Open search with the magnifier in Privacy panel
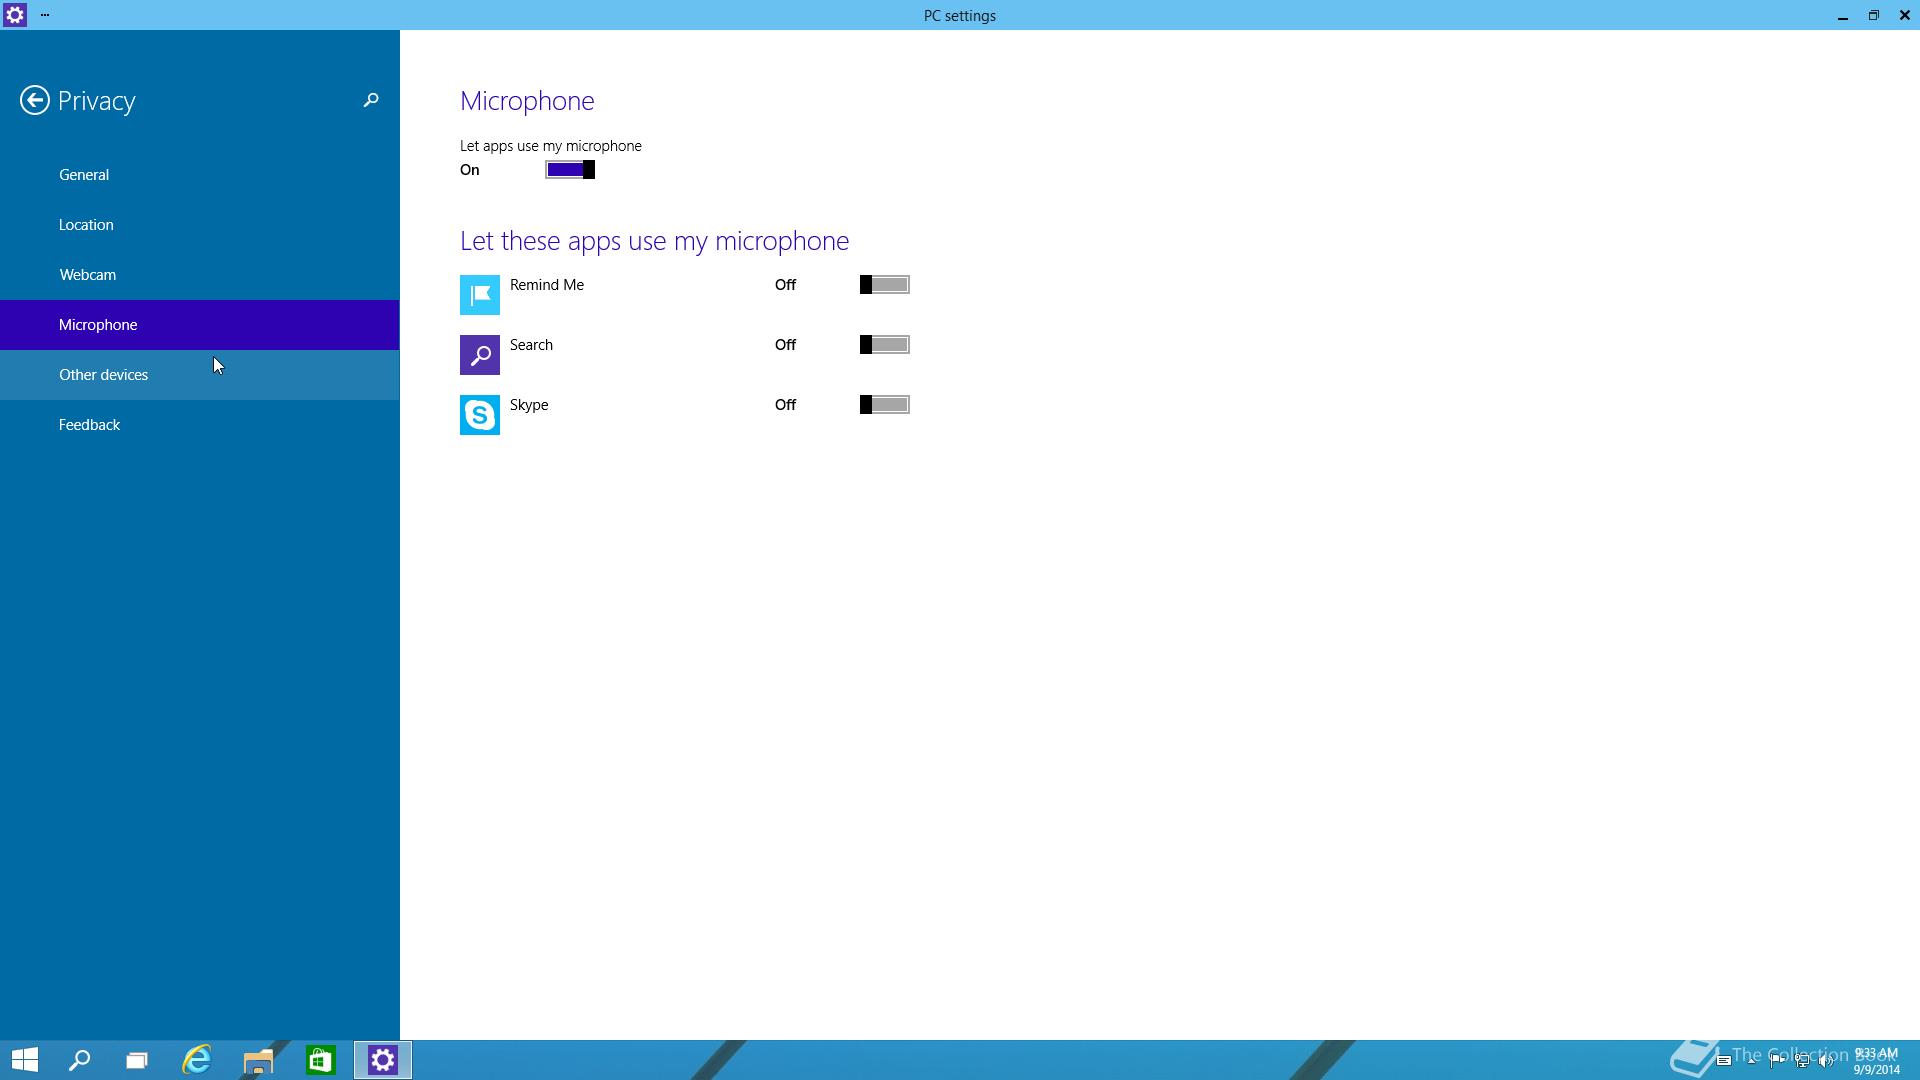Image resolution: width=1920 pixels, height=1080 pixels. click(x=371, y=100)
